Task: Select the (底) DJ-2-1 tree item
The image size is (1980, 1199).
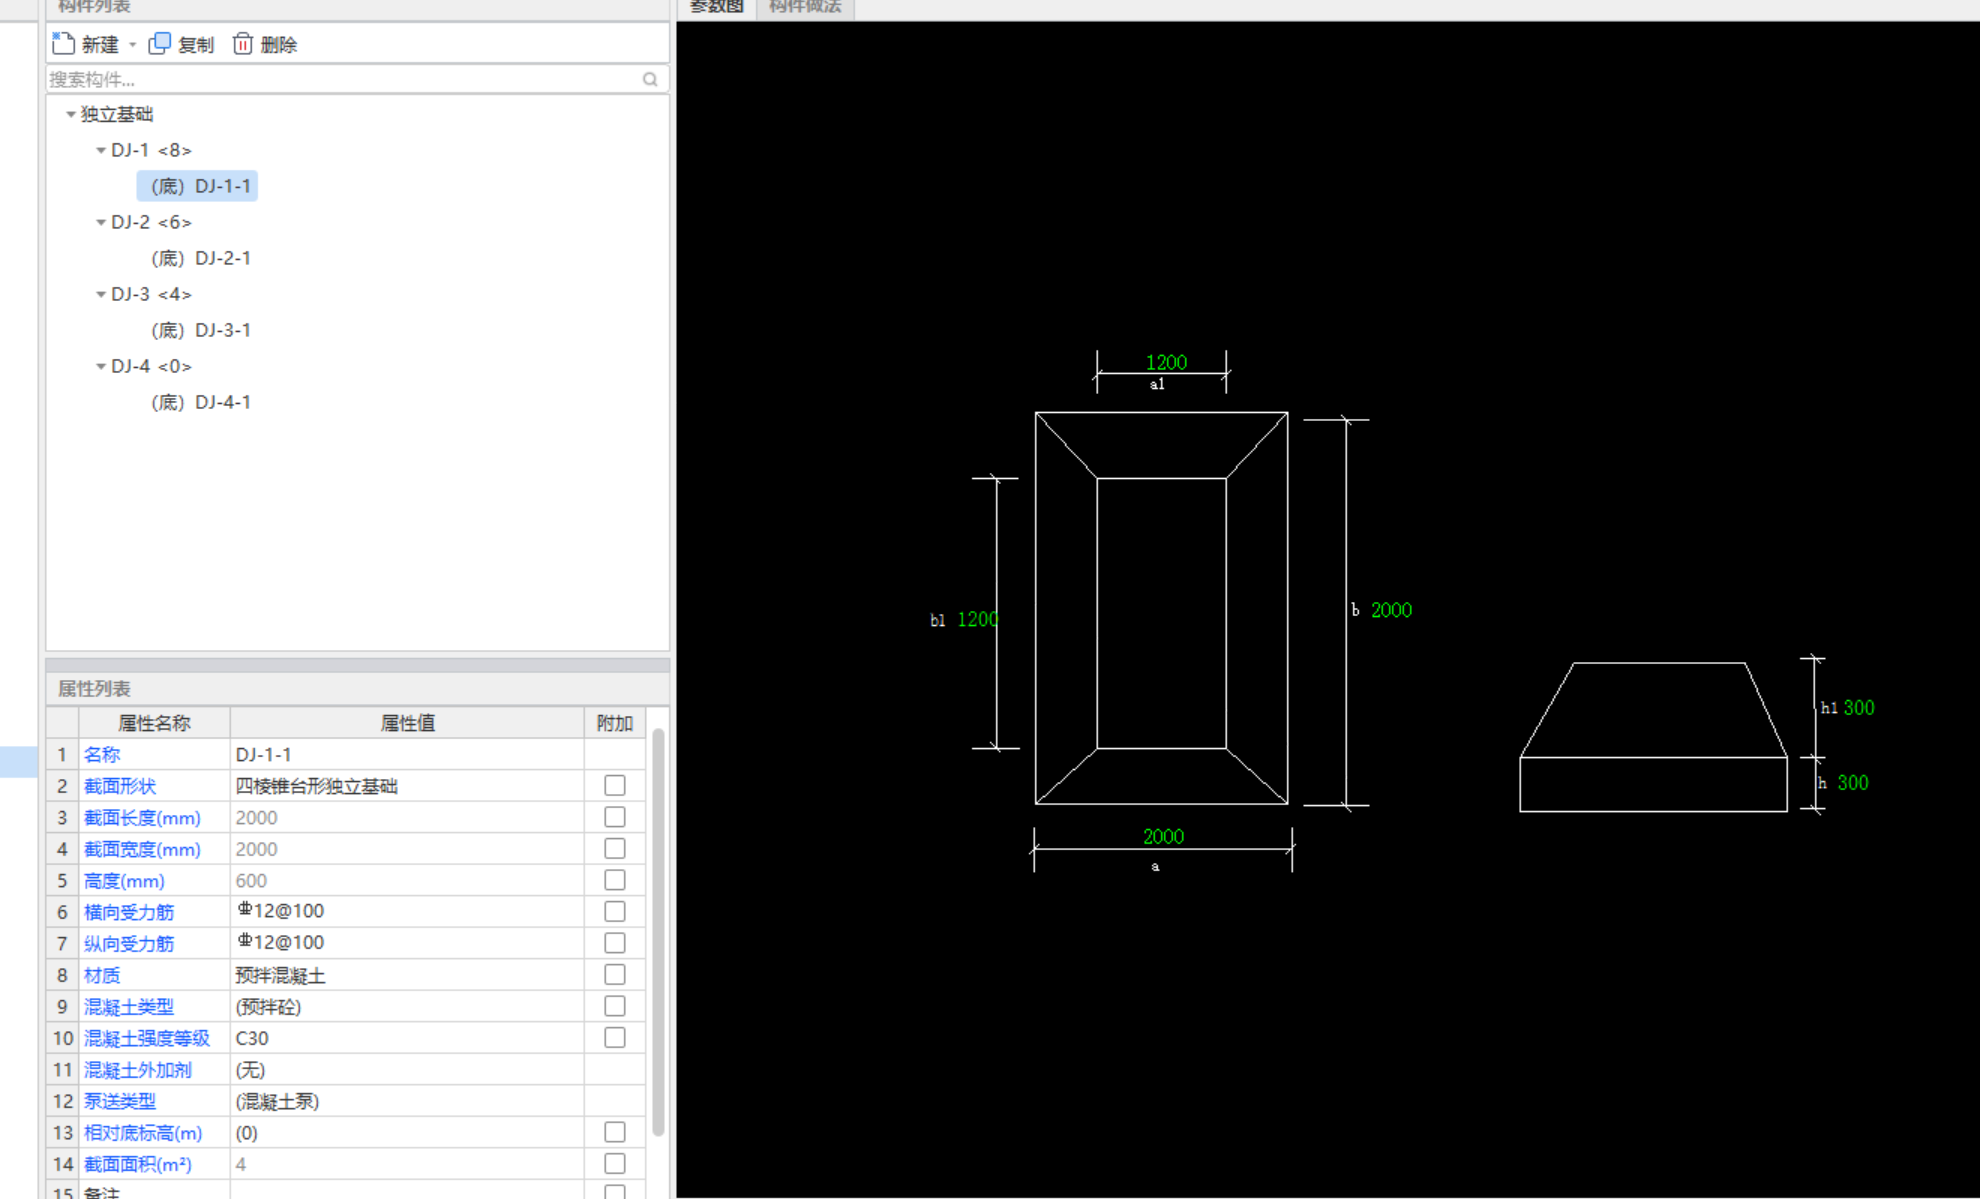Action: pos(200,258)
